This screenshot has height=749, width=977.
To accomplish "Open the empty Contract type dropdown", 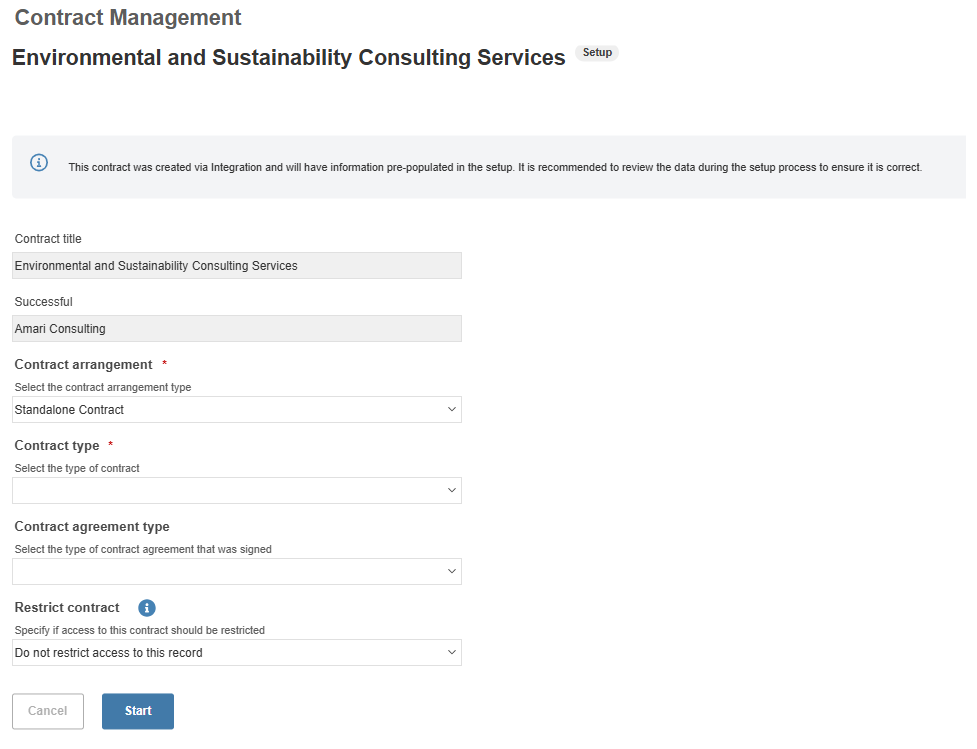I will pyautogui.click(x=237, y=490).
